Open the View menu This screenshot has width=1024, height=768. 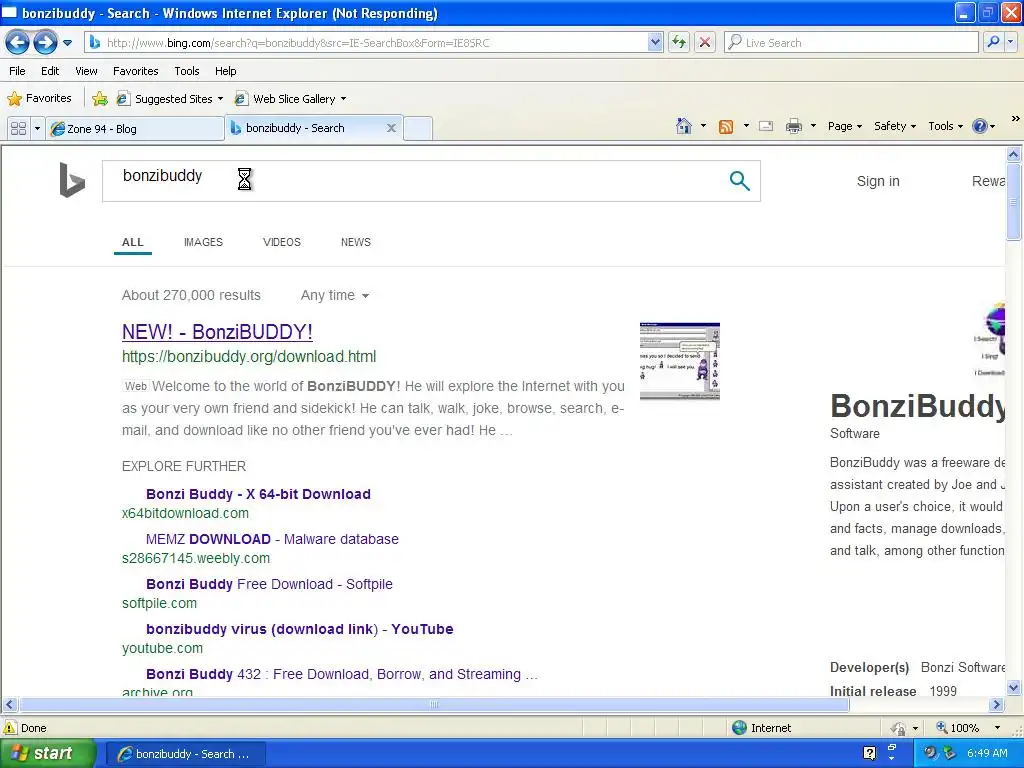tap(86, 71)
